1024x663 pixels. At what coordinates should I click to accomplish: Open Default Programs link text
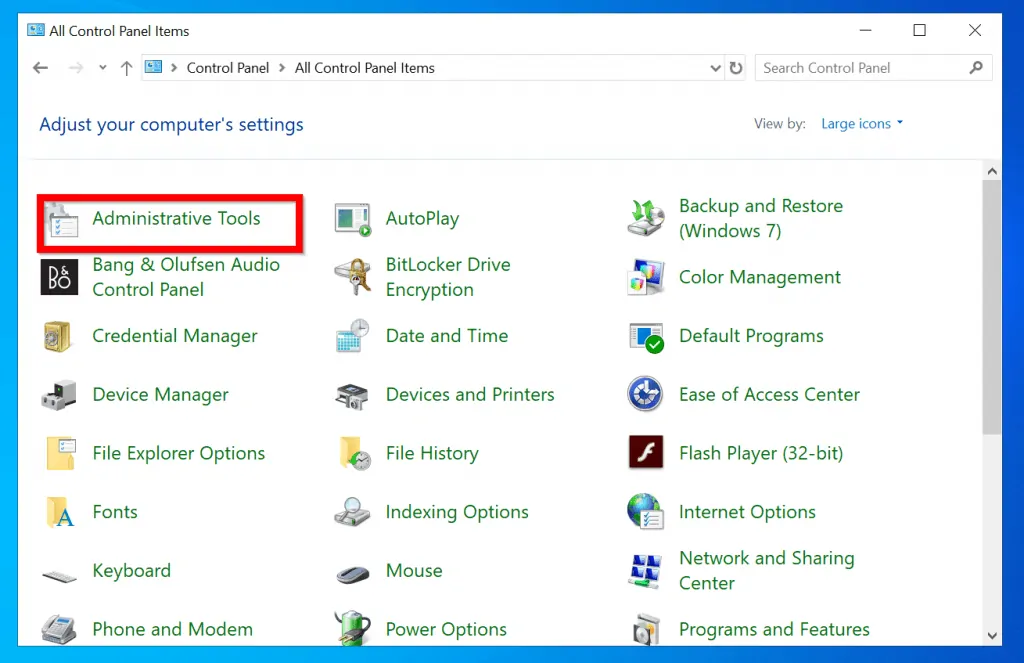[751, 336]
